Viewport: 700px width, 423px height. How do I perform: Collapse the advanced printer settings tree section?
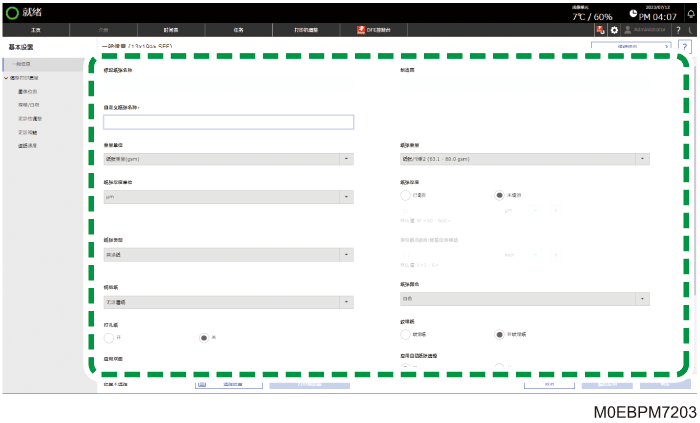pos(6,78)
